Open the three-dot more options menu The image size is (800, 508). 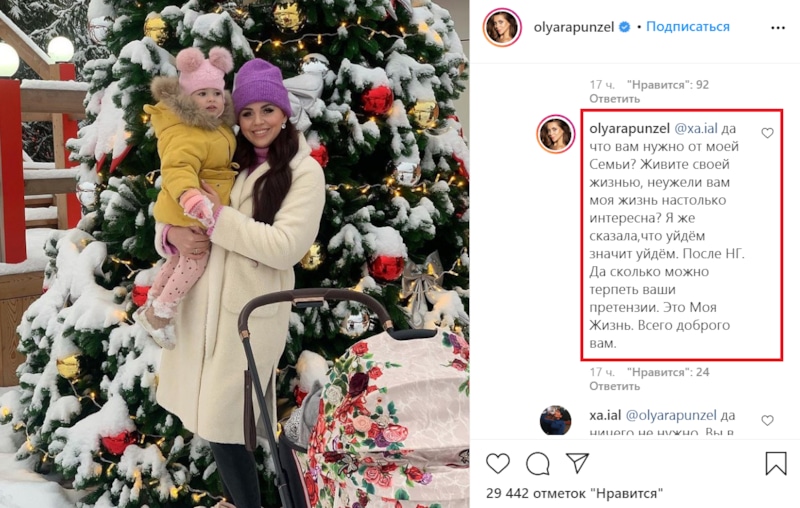pyautogui.click(x=778, y=28)
